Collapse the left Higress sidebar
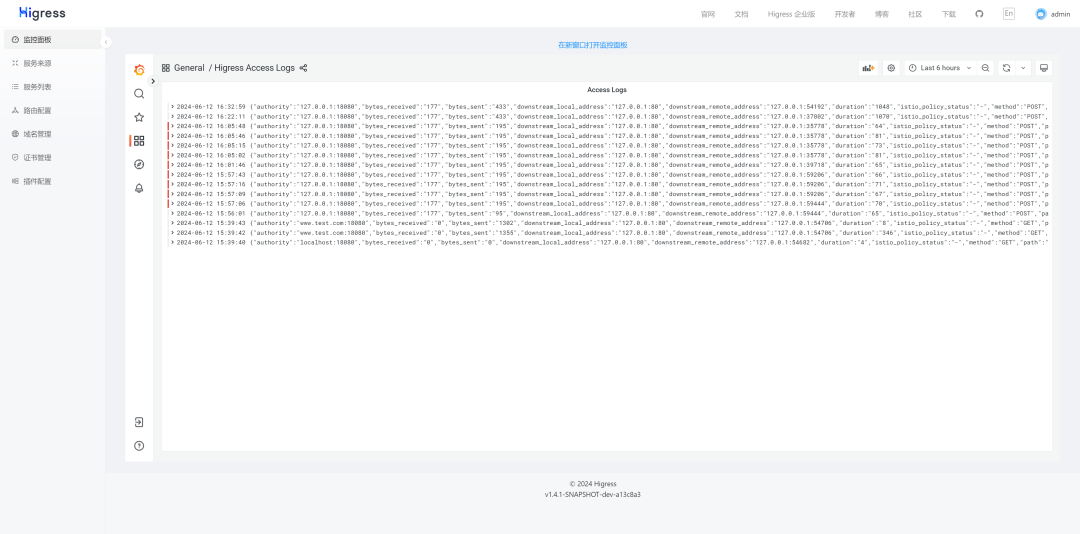Image resolution: width=1080 pixels, height=534 pixels. (106, 42)
